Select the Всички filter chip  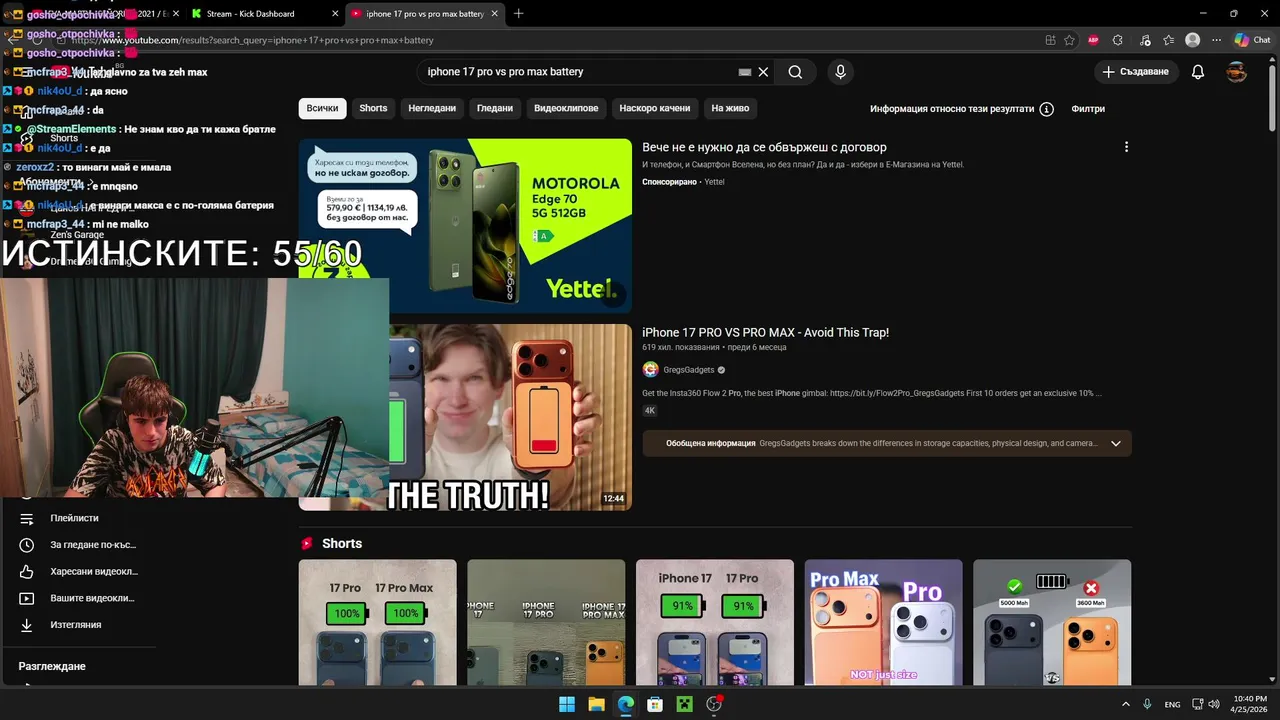click(x=322, y=108)
